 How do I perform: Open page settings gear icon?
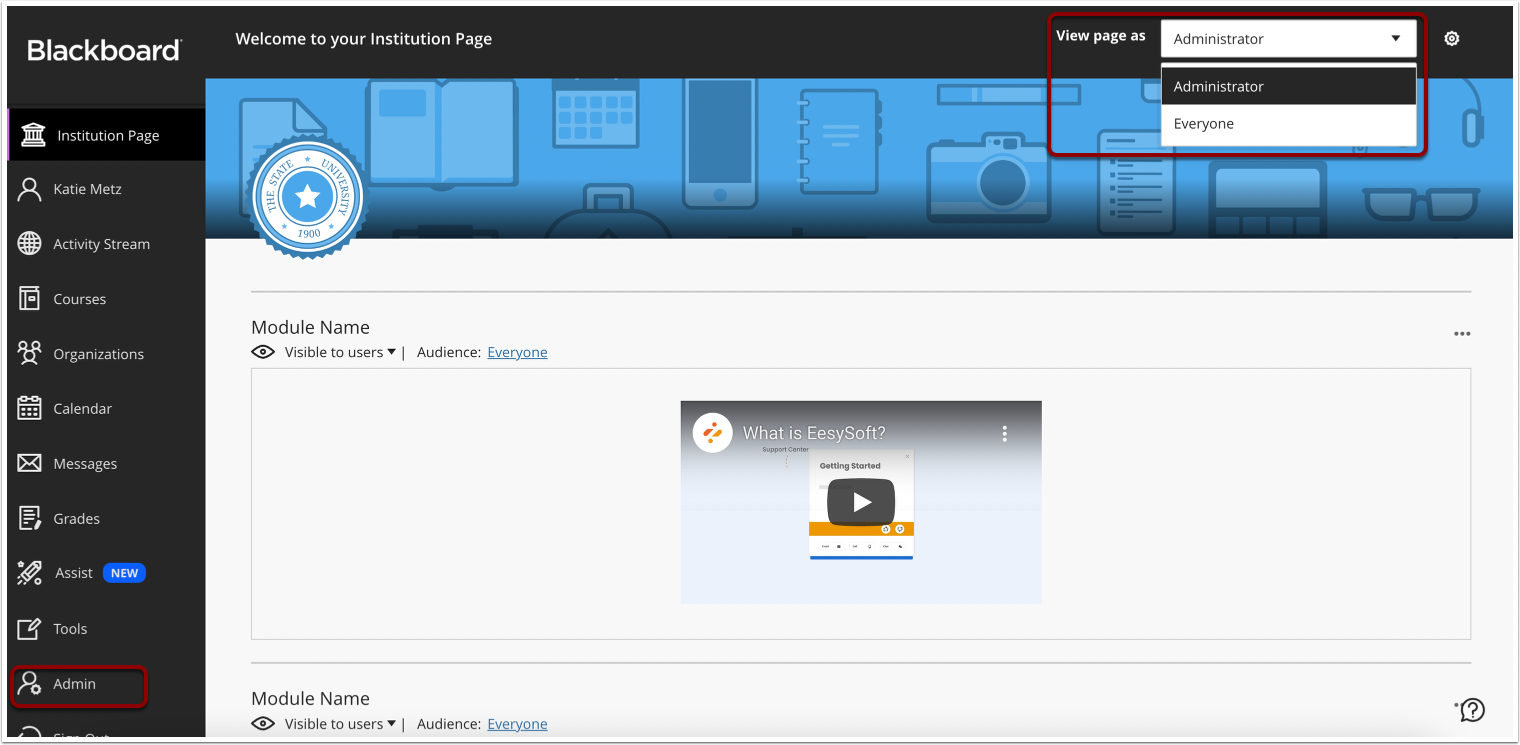click(1452, 39)
